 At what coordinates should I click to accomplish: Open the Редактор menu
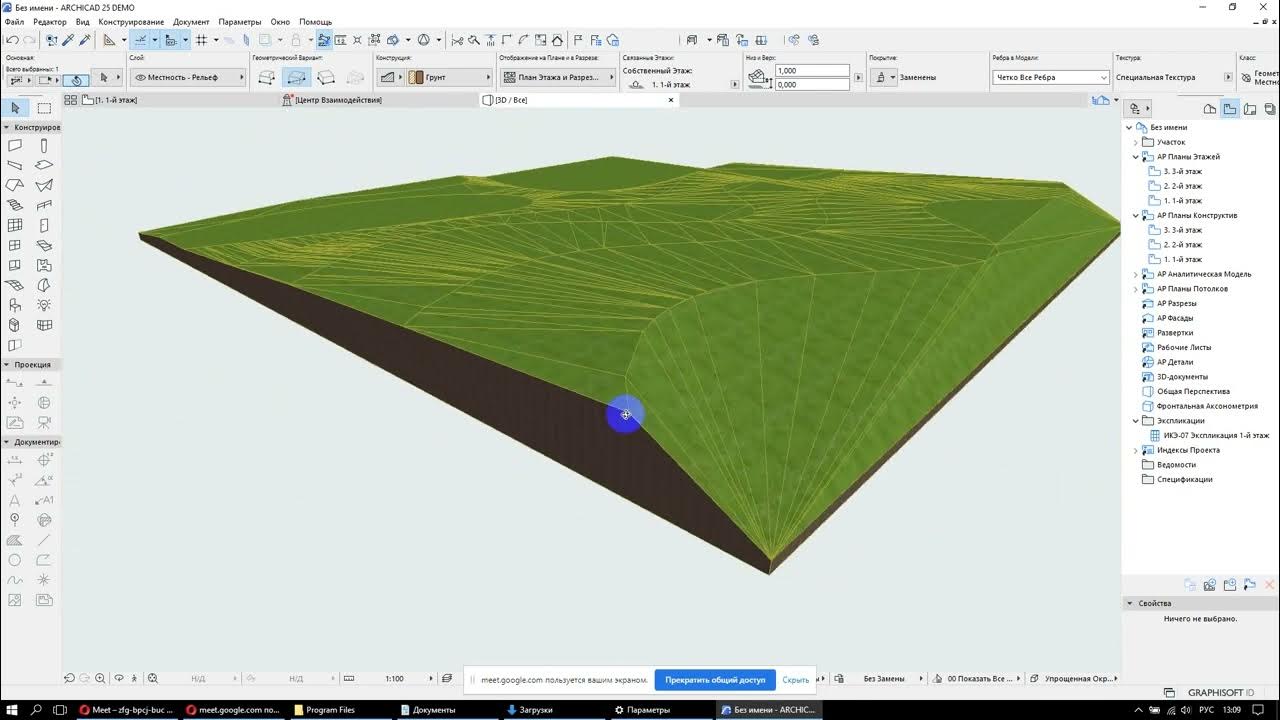[x=50, y=21]
